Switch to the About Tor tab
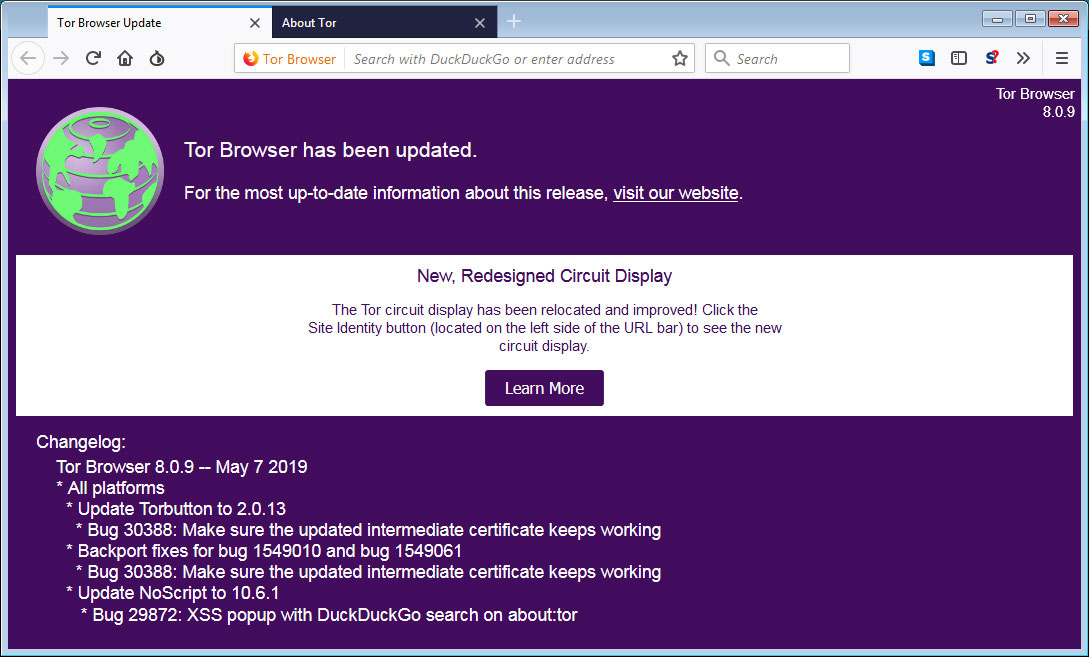The height and width of the screenshot is (657, 1089). (385, 23)
